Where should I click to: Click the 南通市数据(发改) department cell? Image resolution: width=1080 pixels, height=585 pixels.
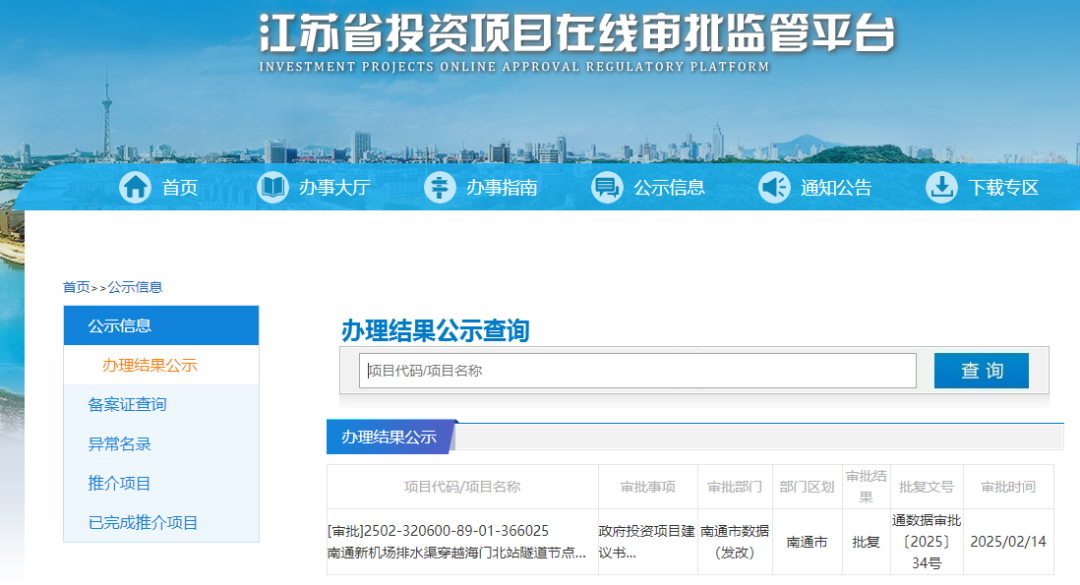click(735, 542)
